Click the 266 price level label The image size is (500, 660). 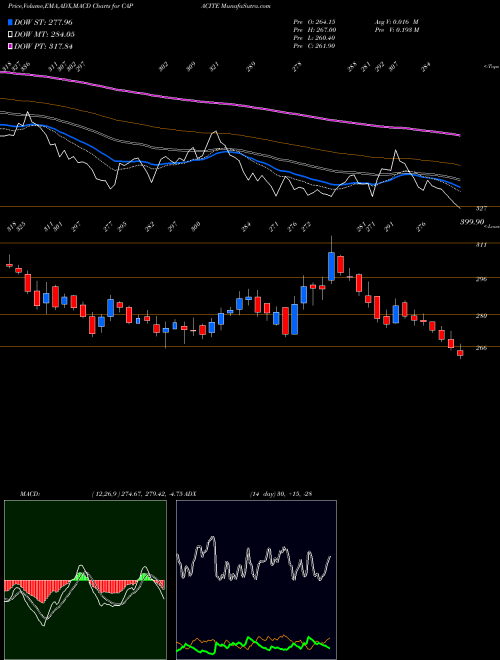[x=481, y=348]
